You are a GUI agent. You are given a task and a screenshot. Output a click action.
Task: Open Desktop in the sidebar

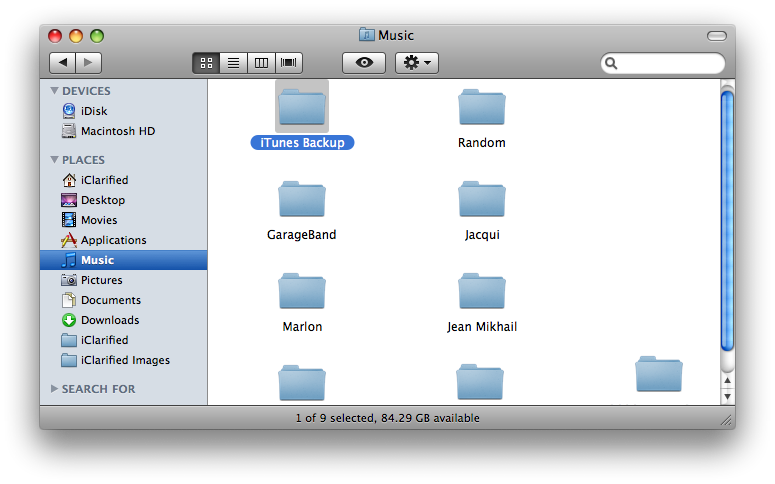(x=124, y=200)
